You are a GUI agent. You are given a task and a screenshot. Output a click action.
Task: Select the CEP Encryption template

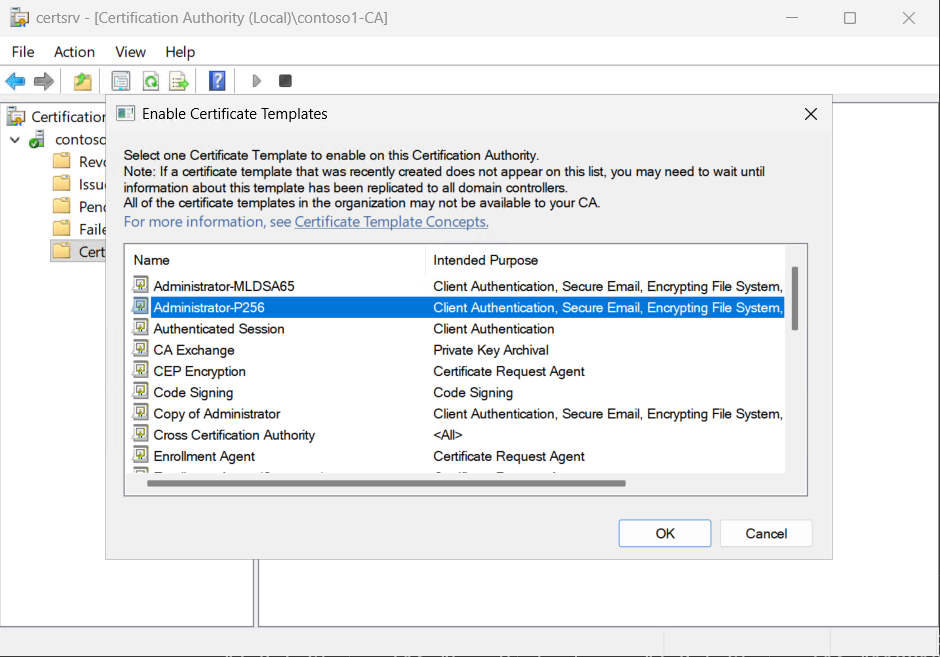200,371
